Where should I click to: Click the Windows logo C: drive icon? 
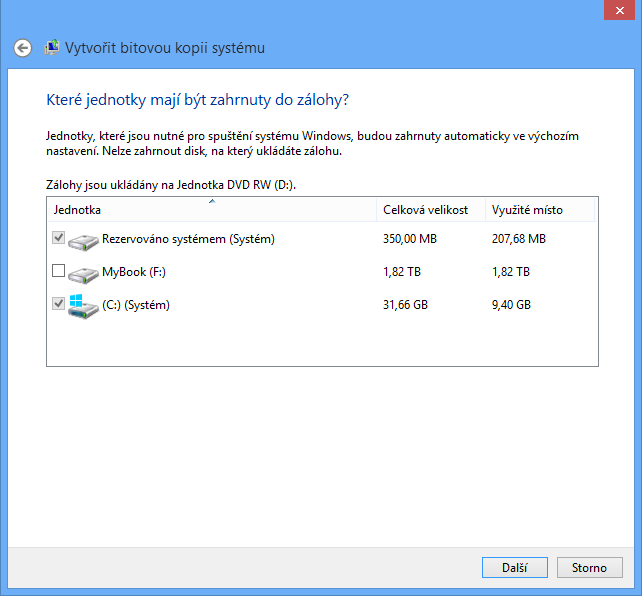coord(84,305)
